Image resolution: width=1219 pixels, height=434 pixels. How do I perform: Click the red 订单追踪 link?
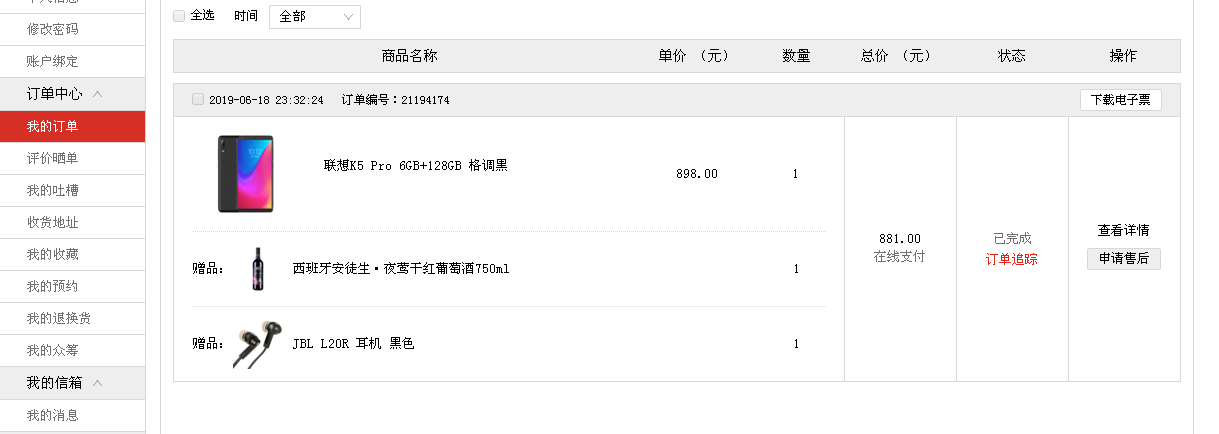coord(1012,259)
